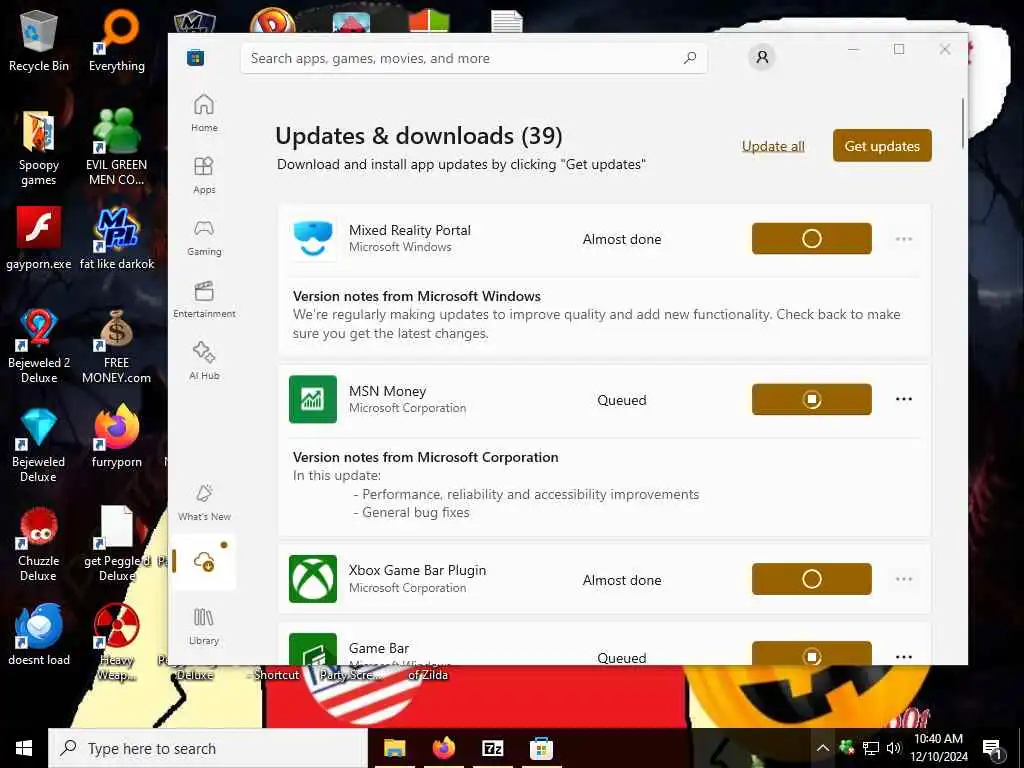Screen dimensions: 1024x768
Task: Select doesnt load desktop shortcut
Action: click(x=39, y=633)
